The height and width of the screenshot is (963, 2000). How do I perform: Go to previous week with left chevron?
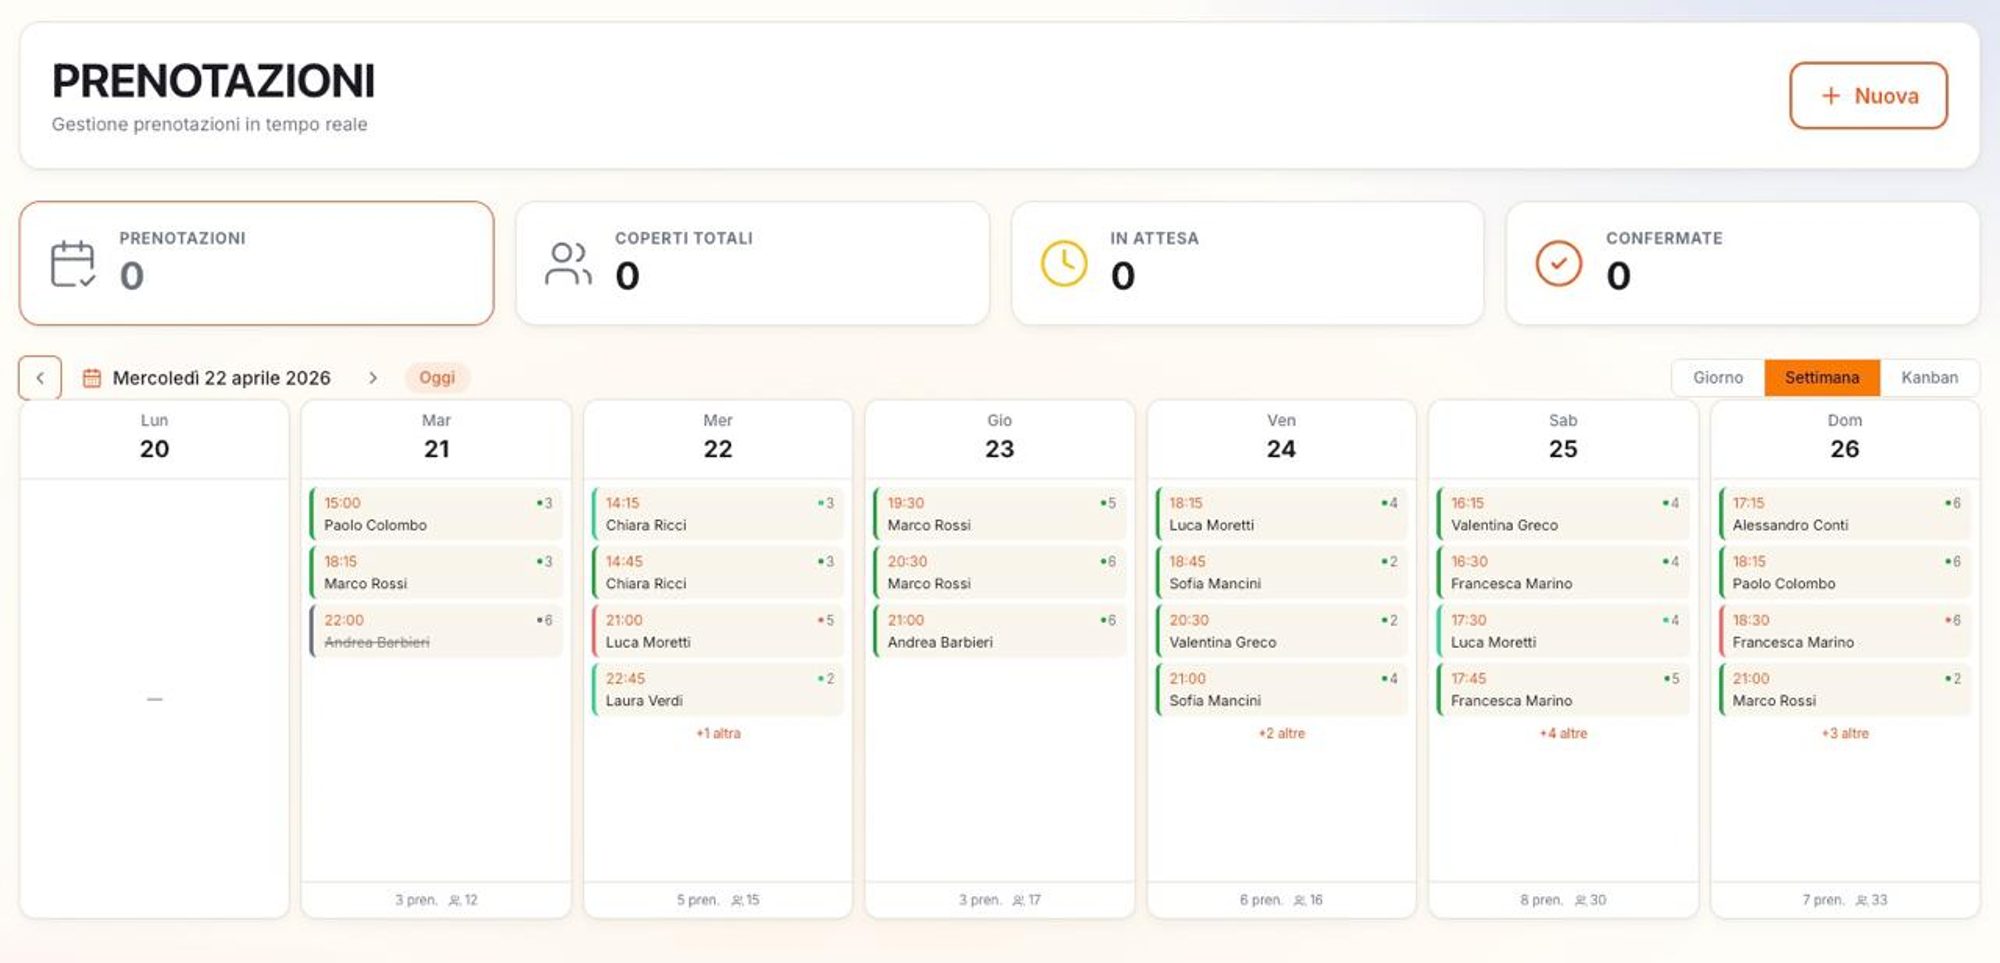tap(40, 378)
